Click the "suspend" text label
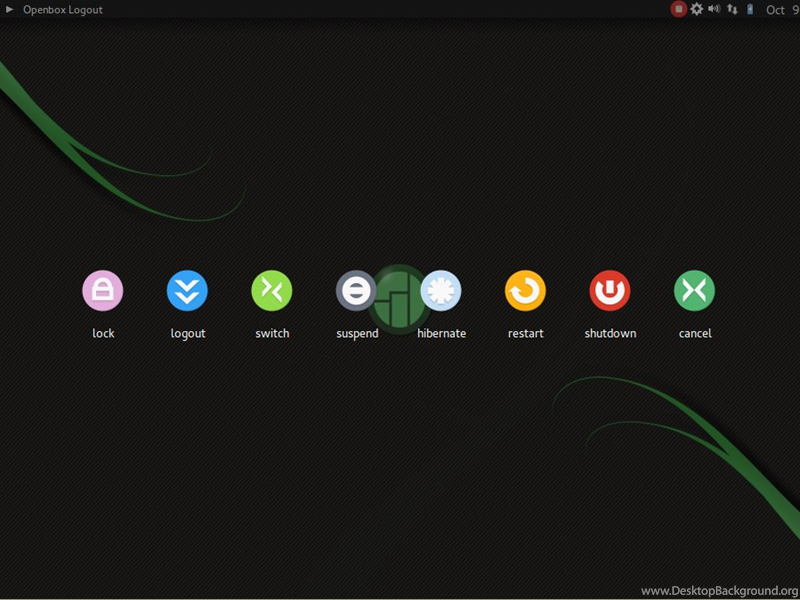The image size is (800, 600). [x=357, y=334]
